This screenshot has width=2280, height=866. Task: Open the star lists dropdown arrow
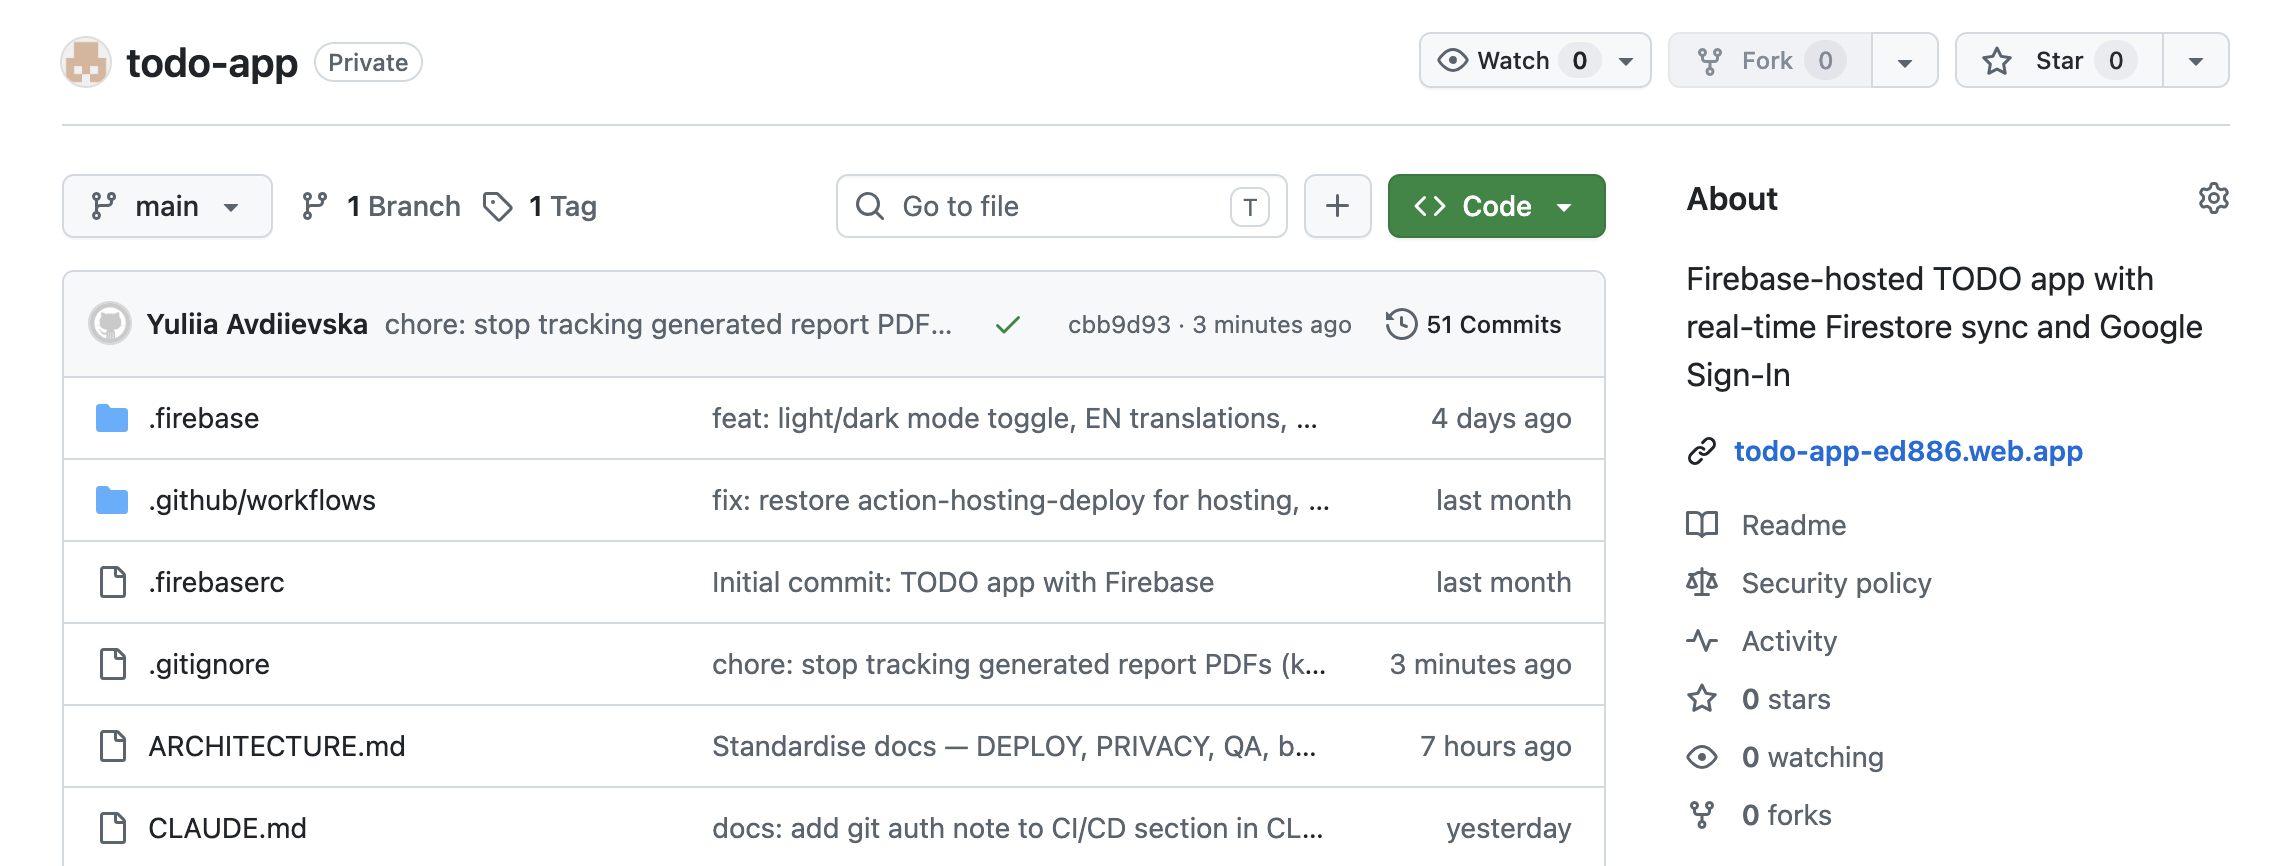pos(2195,61)
